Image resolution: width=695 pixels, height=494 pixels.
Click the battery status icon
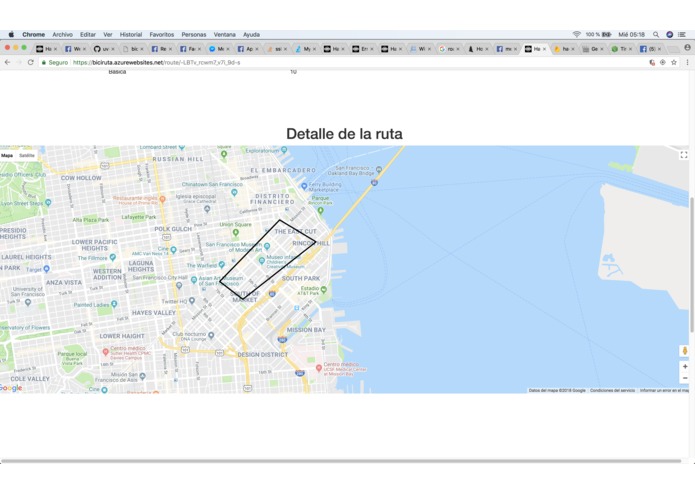click(606, 35)
